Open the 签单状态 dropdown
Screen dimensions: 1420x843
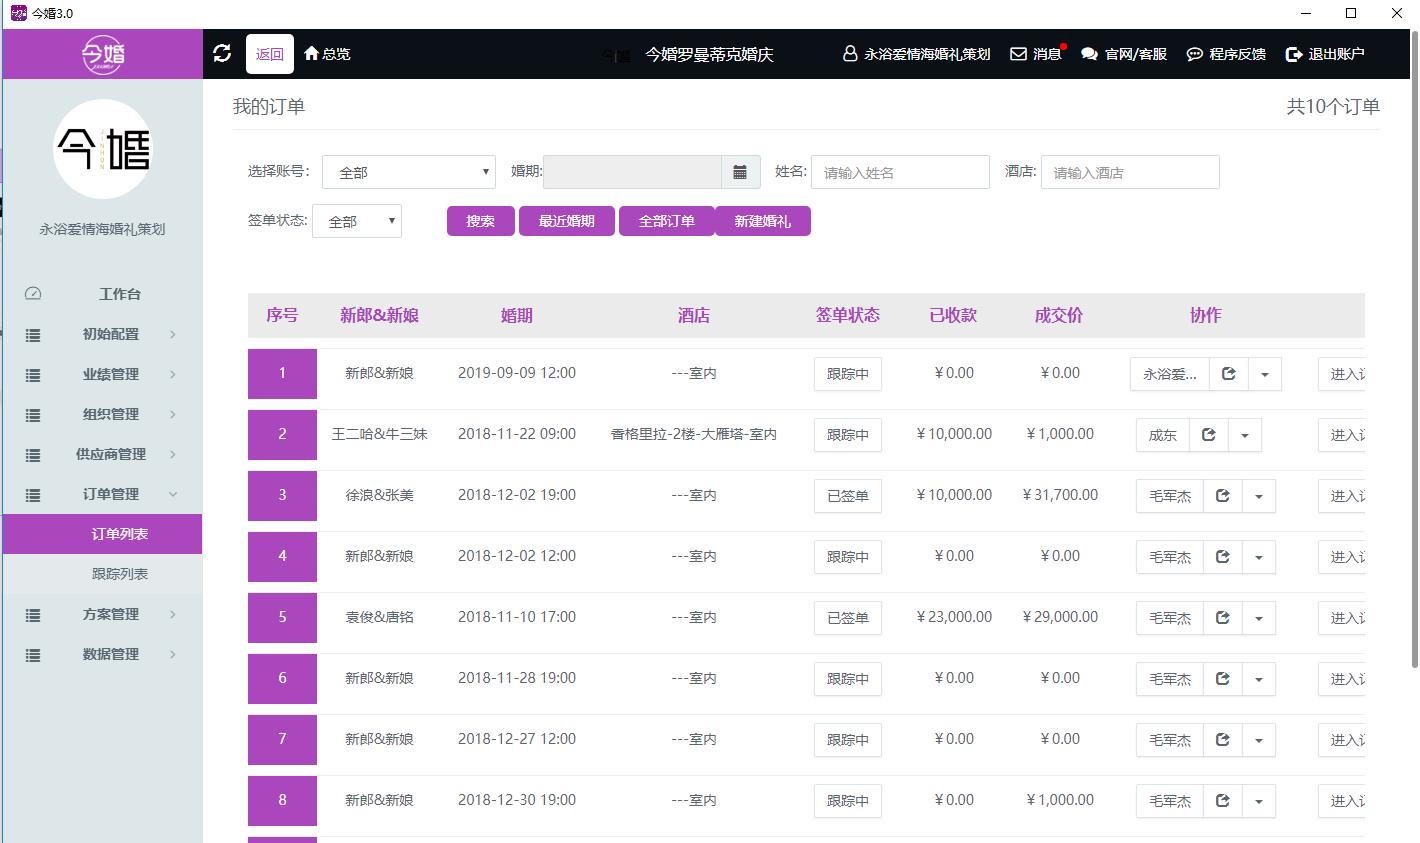pos(356,220)
